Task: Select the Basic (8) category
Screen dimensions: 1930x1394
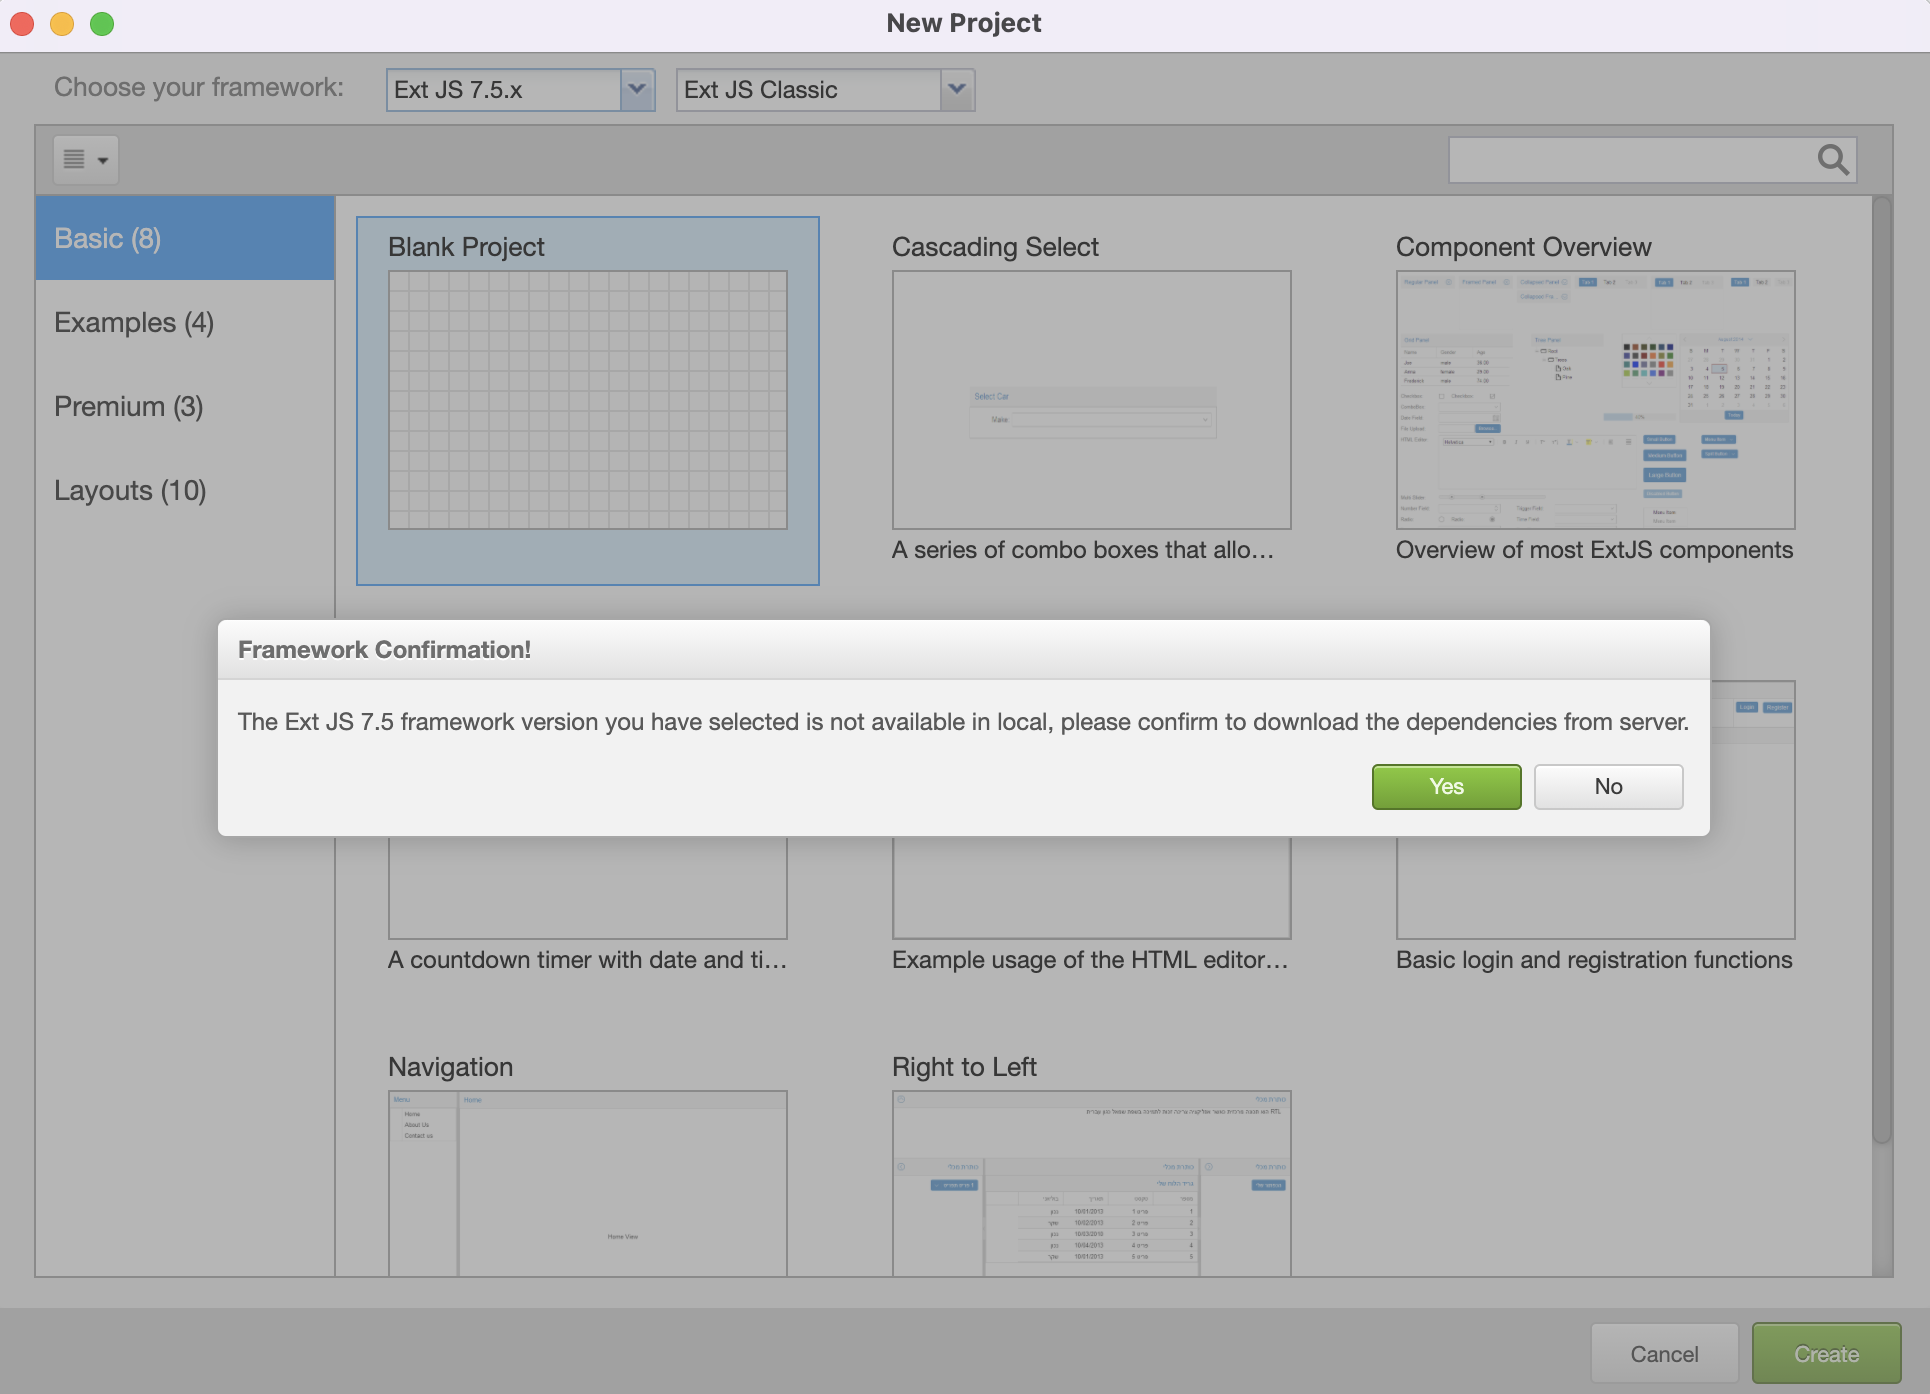Action: tap(185, 238)
